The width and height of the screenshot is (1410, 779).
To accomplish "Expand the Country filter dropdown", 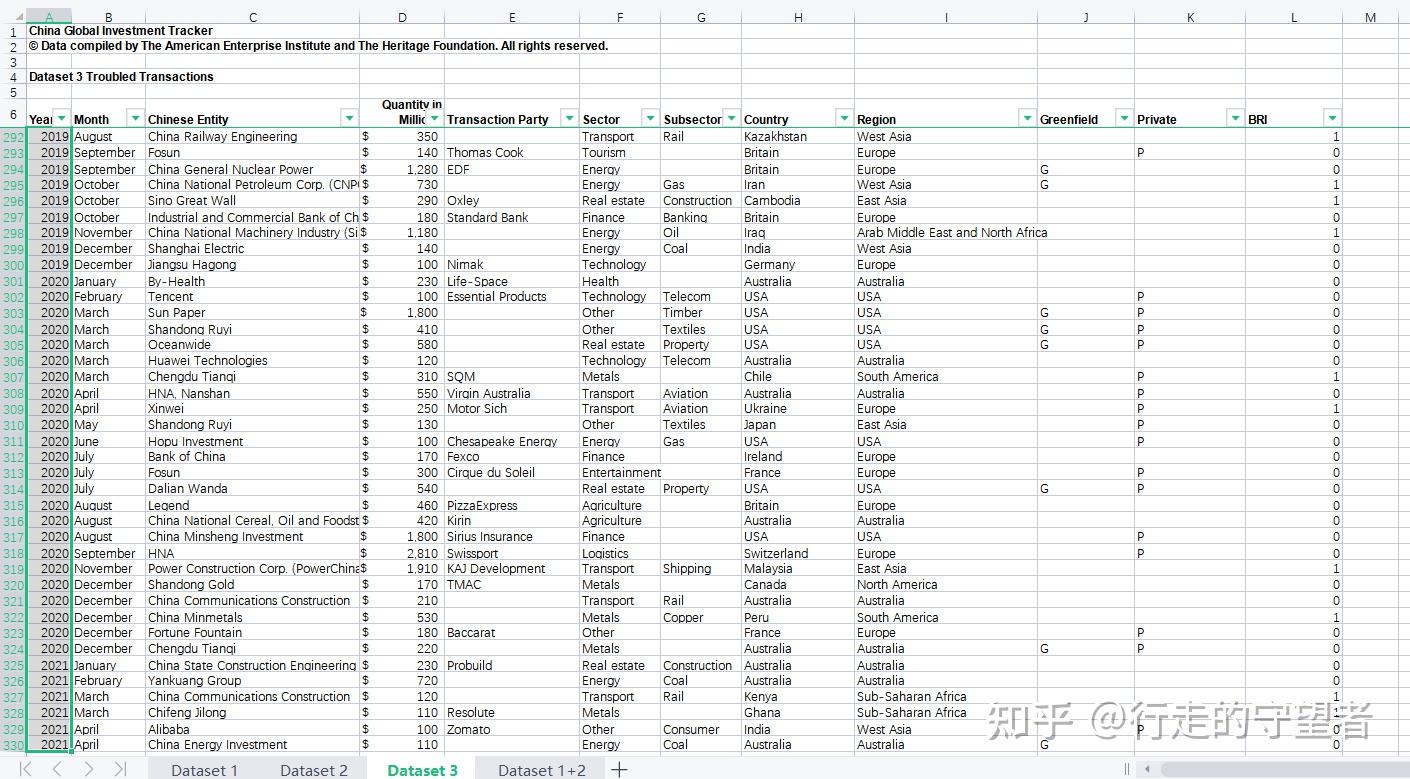I will point(844,118).
